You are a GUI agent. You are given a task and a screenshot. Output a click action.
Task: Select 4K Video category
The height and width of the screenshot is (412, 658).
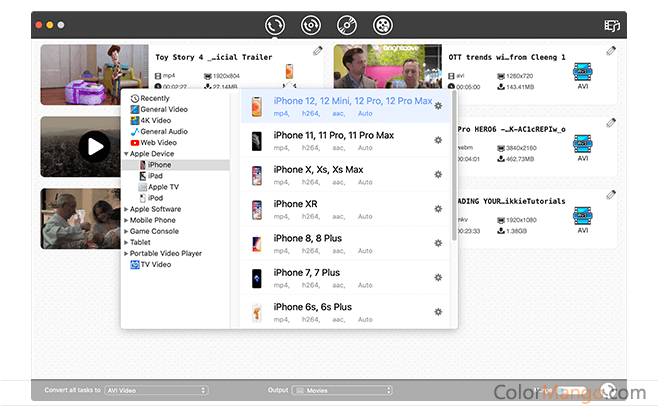(x=151, y=120)
